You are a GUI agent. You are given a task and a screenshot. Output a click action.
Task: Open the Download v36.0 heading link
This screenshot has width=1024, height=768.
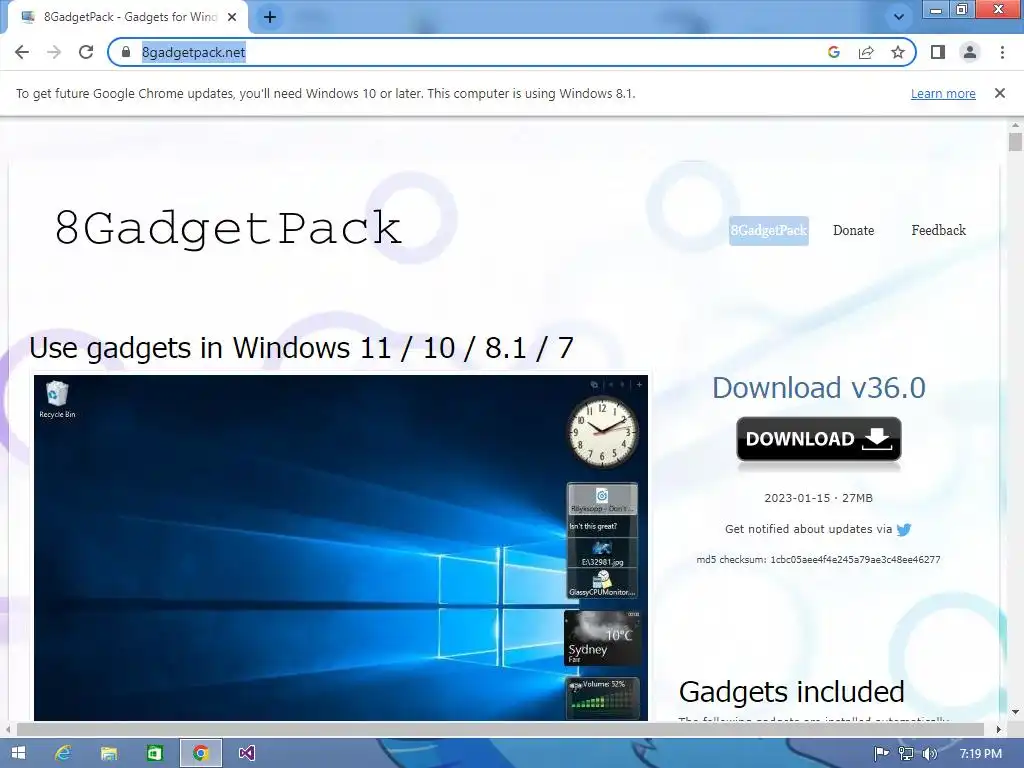point(819,388)
